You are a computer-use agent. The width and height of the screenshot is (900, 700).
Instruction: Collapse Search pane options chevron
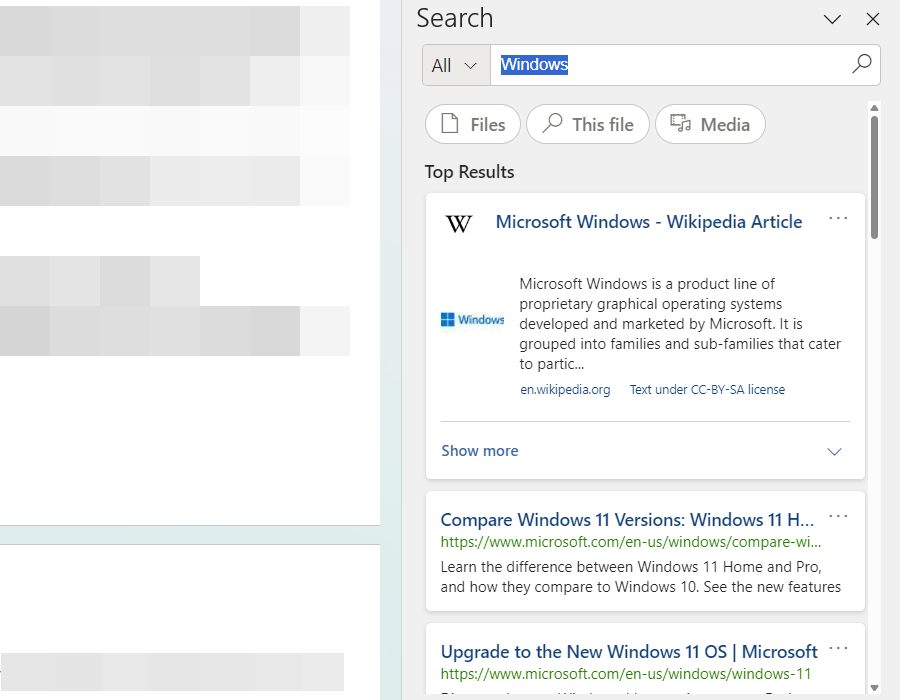[x=832, y=20]
